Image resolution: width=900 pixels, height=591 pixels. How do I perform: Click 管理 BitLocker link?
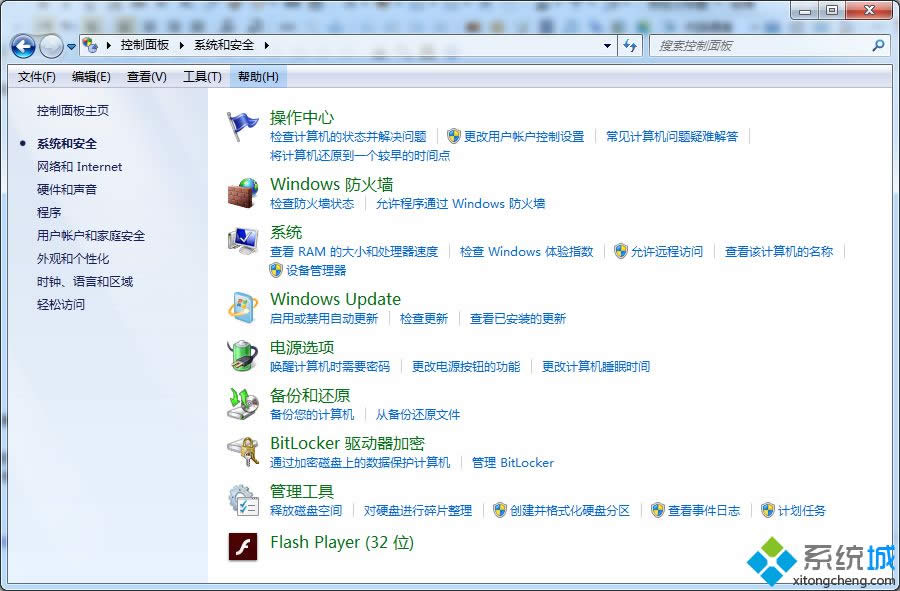click(513, 462)
